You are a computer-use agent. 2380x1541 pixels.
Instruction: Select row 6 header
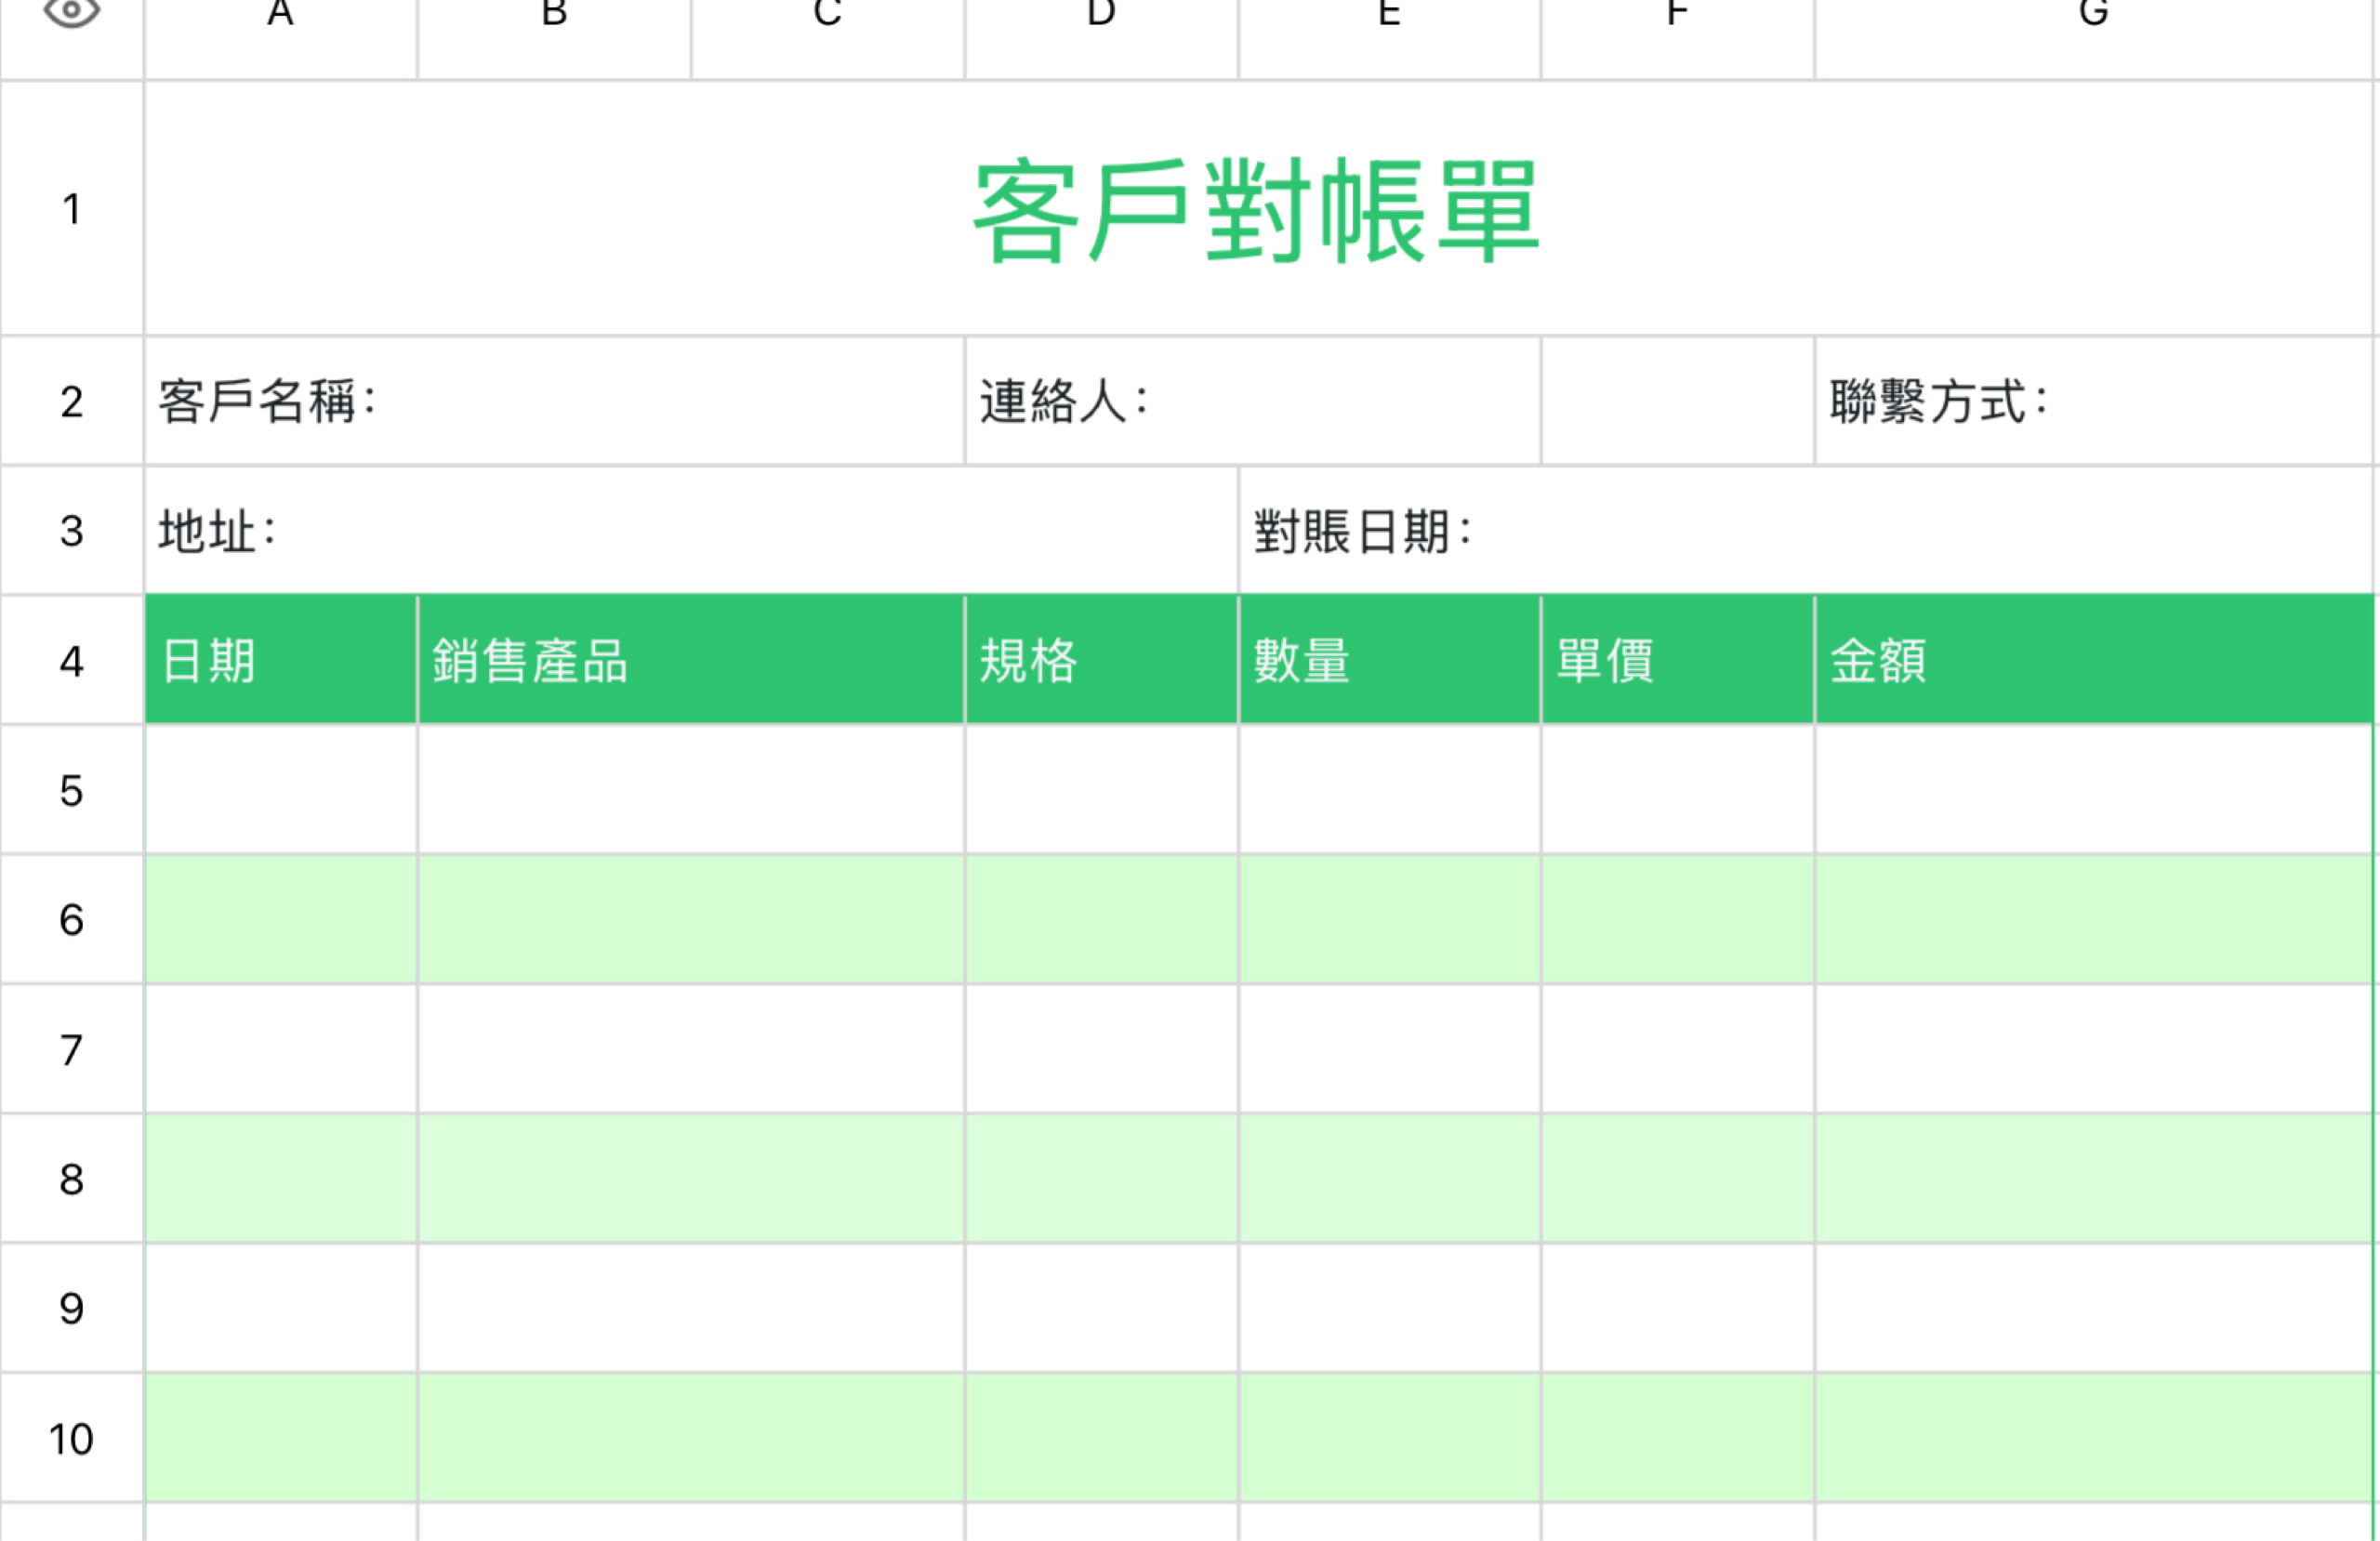(72, 919)
